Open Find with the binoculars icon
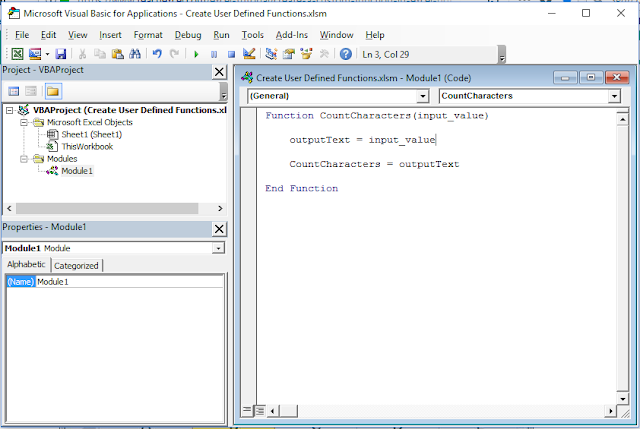This screenshot has height=429, width=640. (135, 54)
